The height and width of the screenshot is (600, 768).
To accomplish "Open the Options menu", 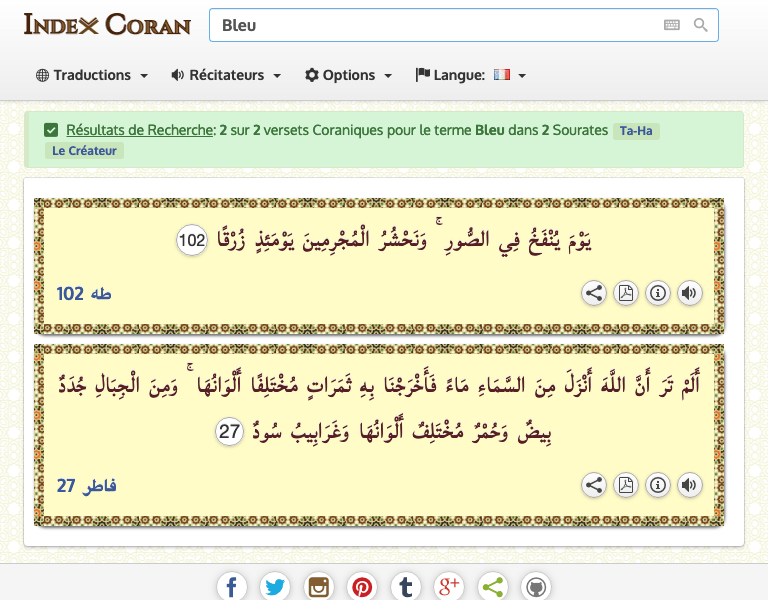I will pos(348,75).
